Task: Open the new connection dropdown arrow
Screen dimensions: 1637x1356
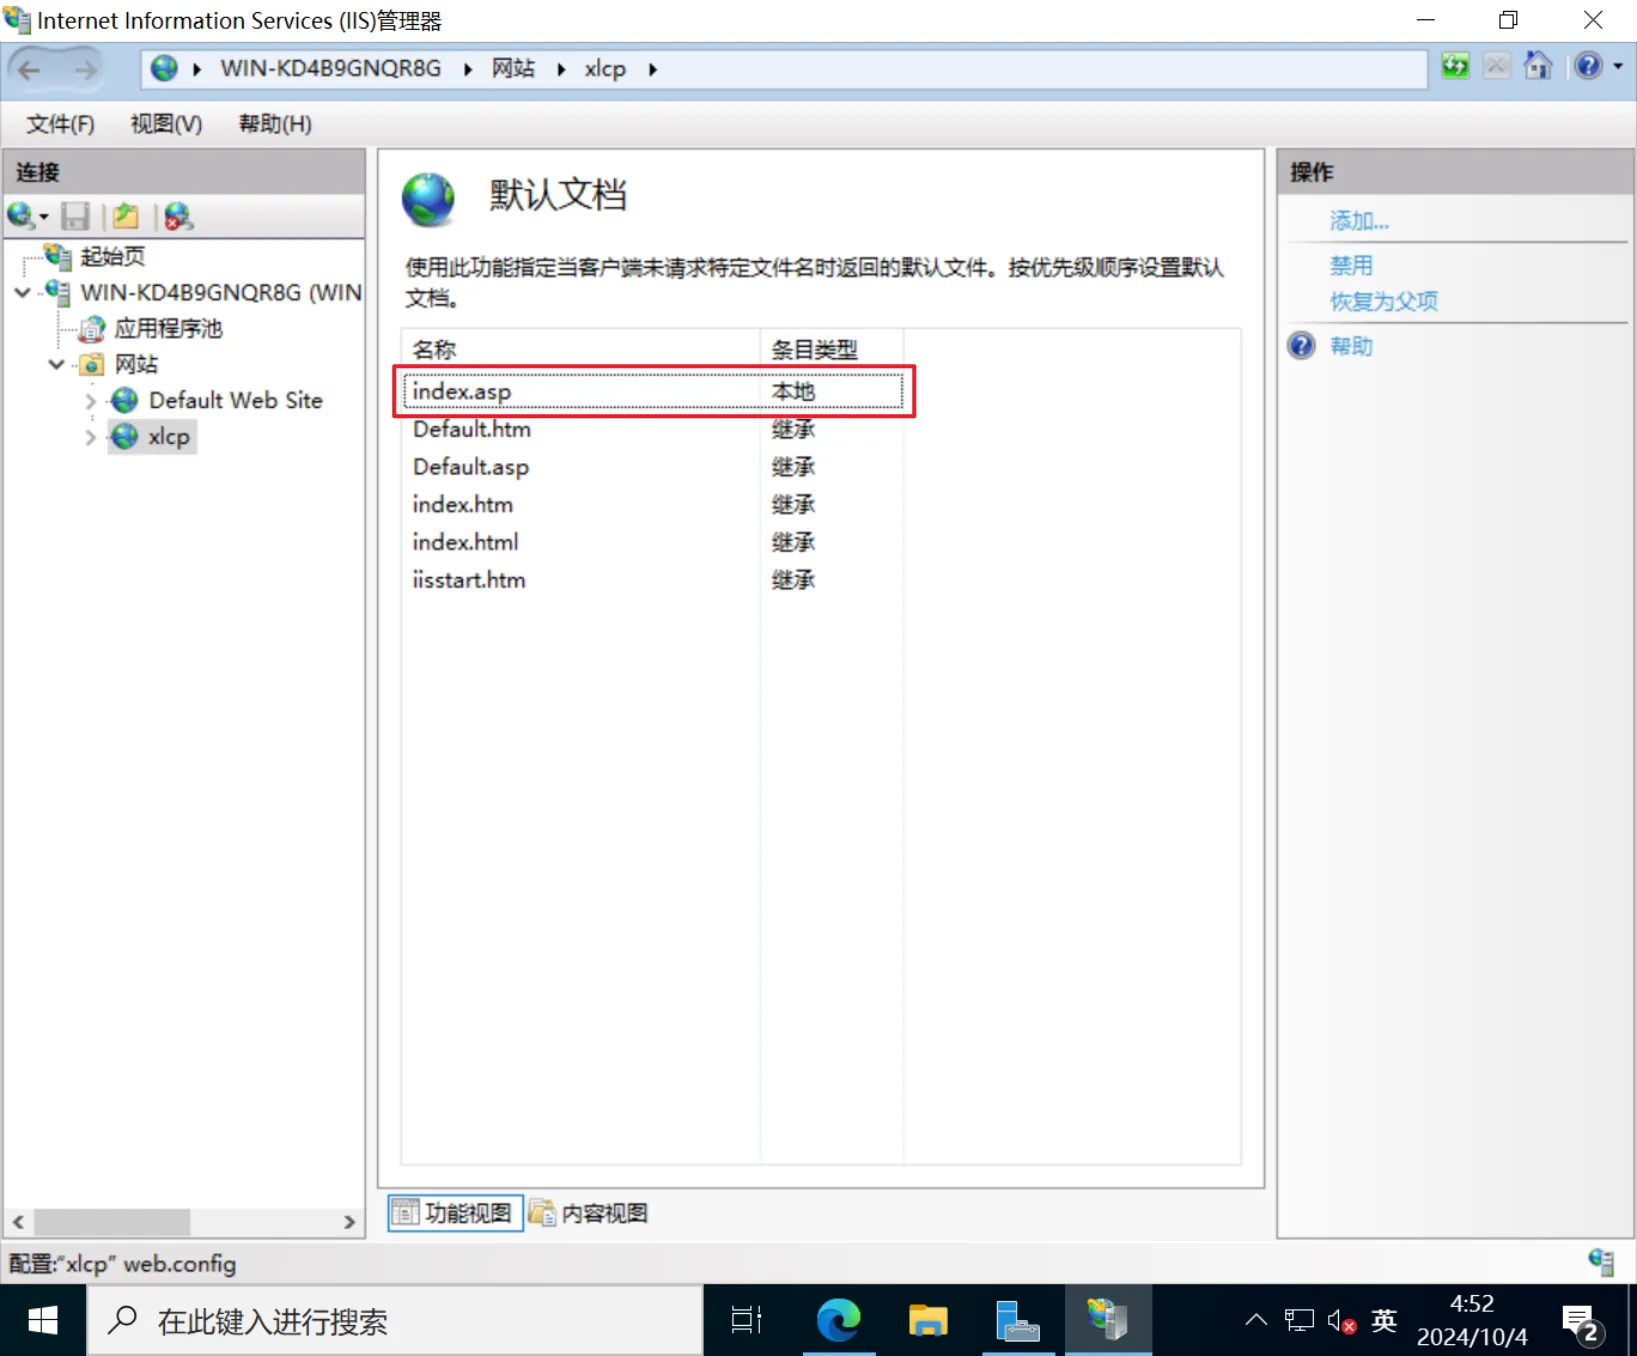Action: tap(44, 217)
